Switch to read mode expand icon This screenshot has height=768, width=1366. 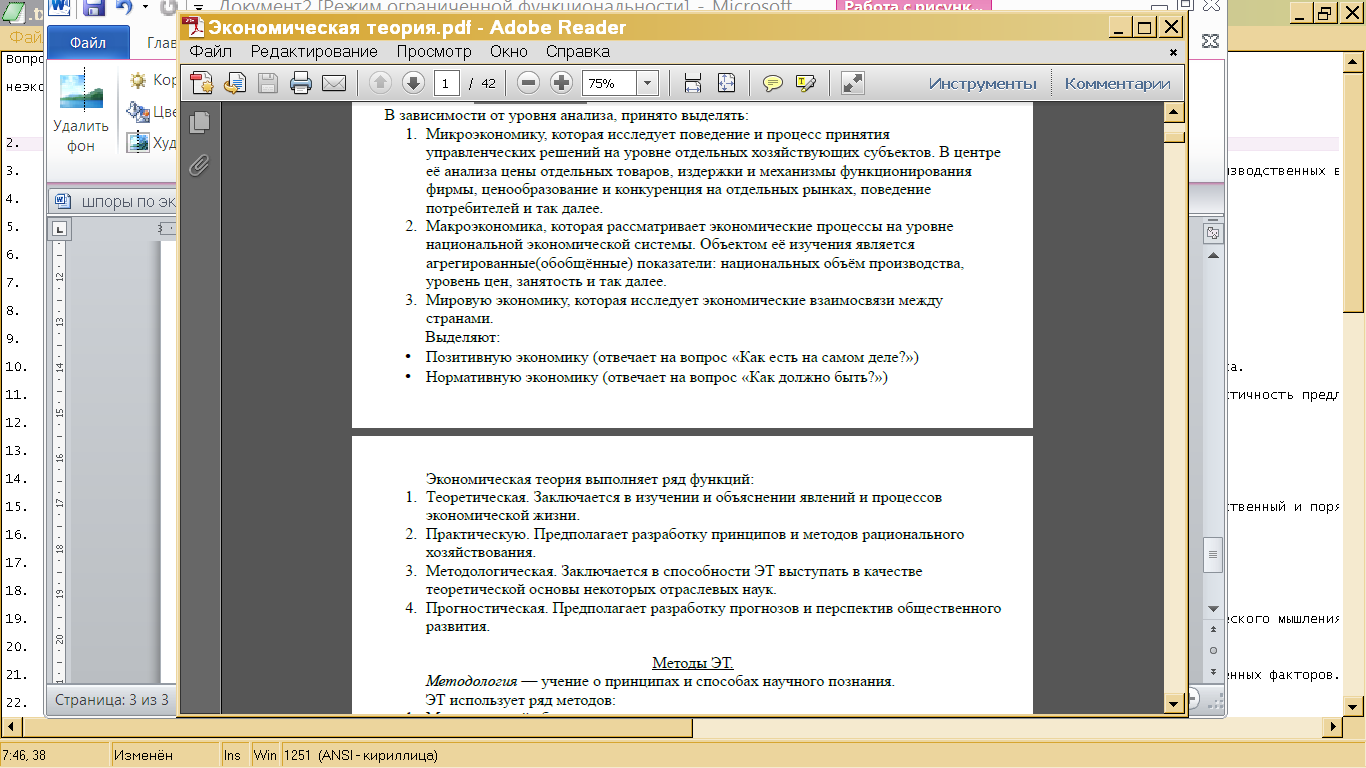coord(852,83)
